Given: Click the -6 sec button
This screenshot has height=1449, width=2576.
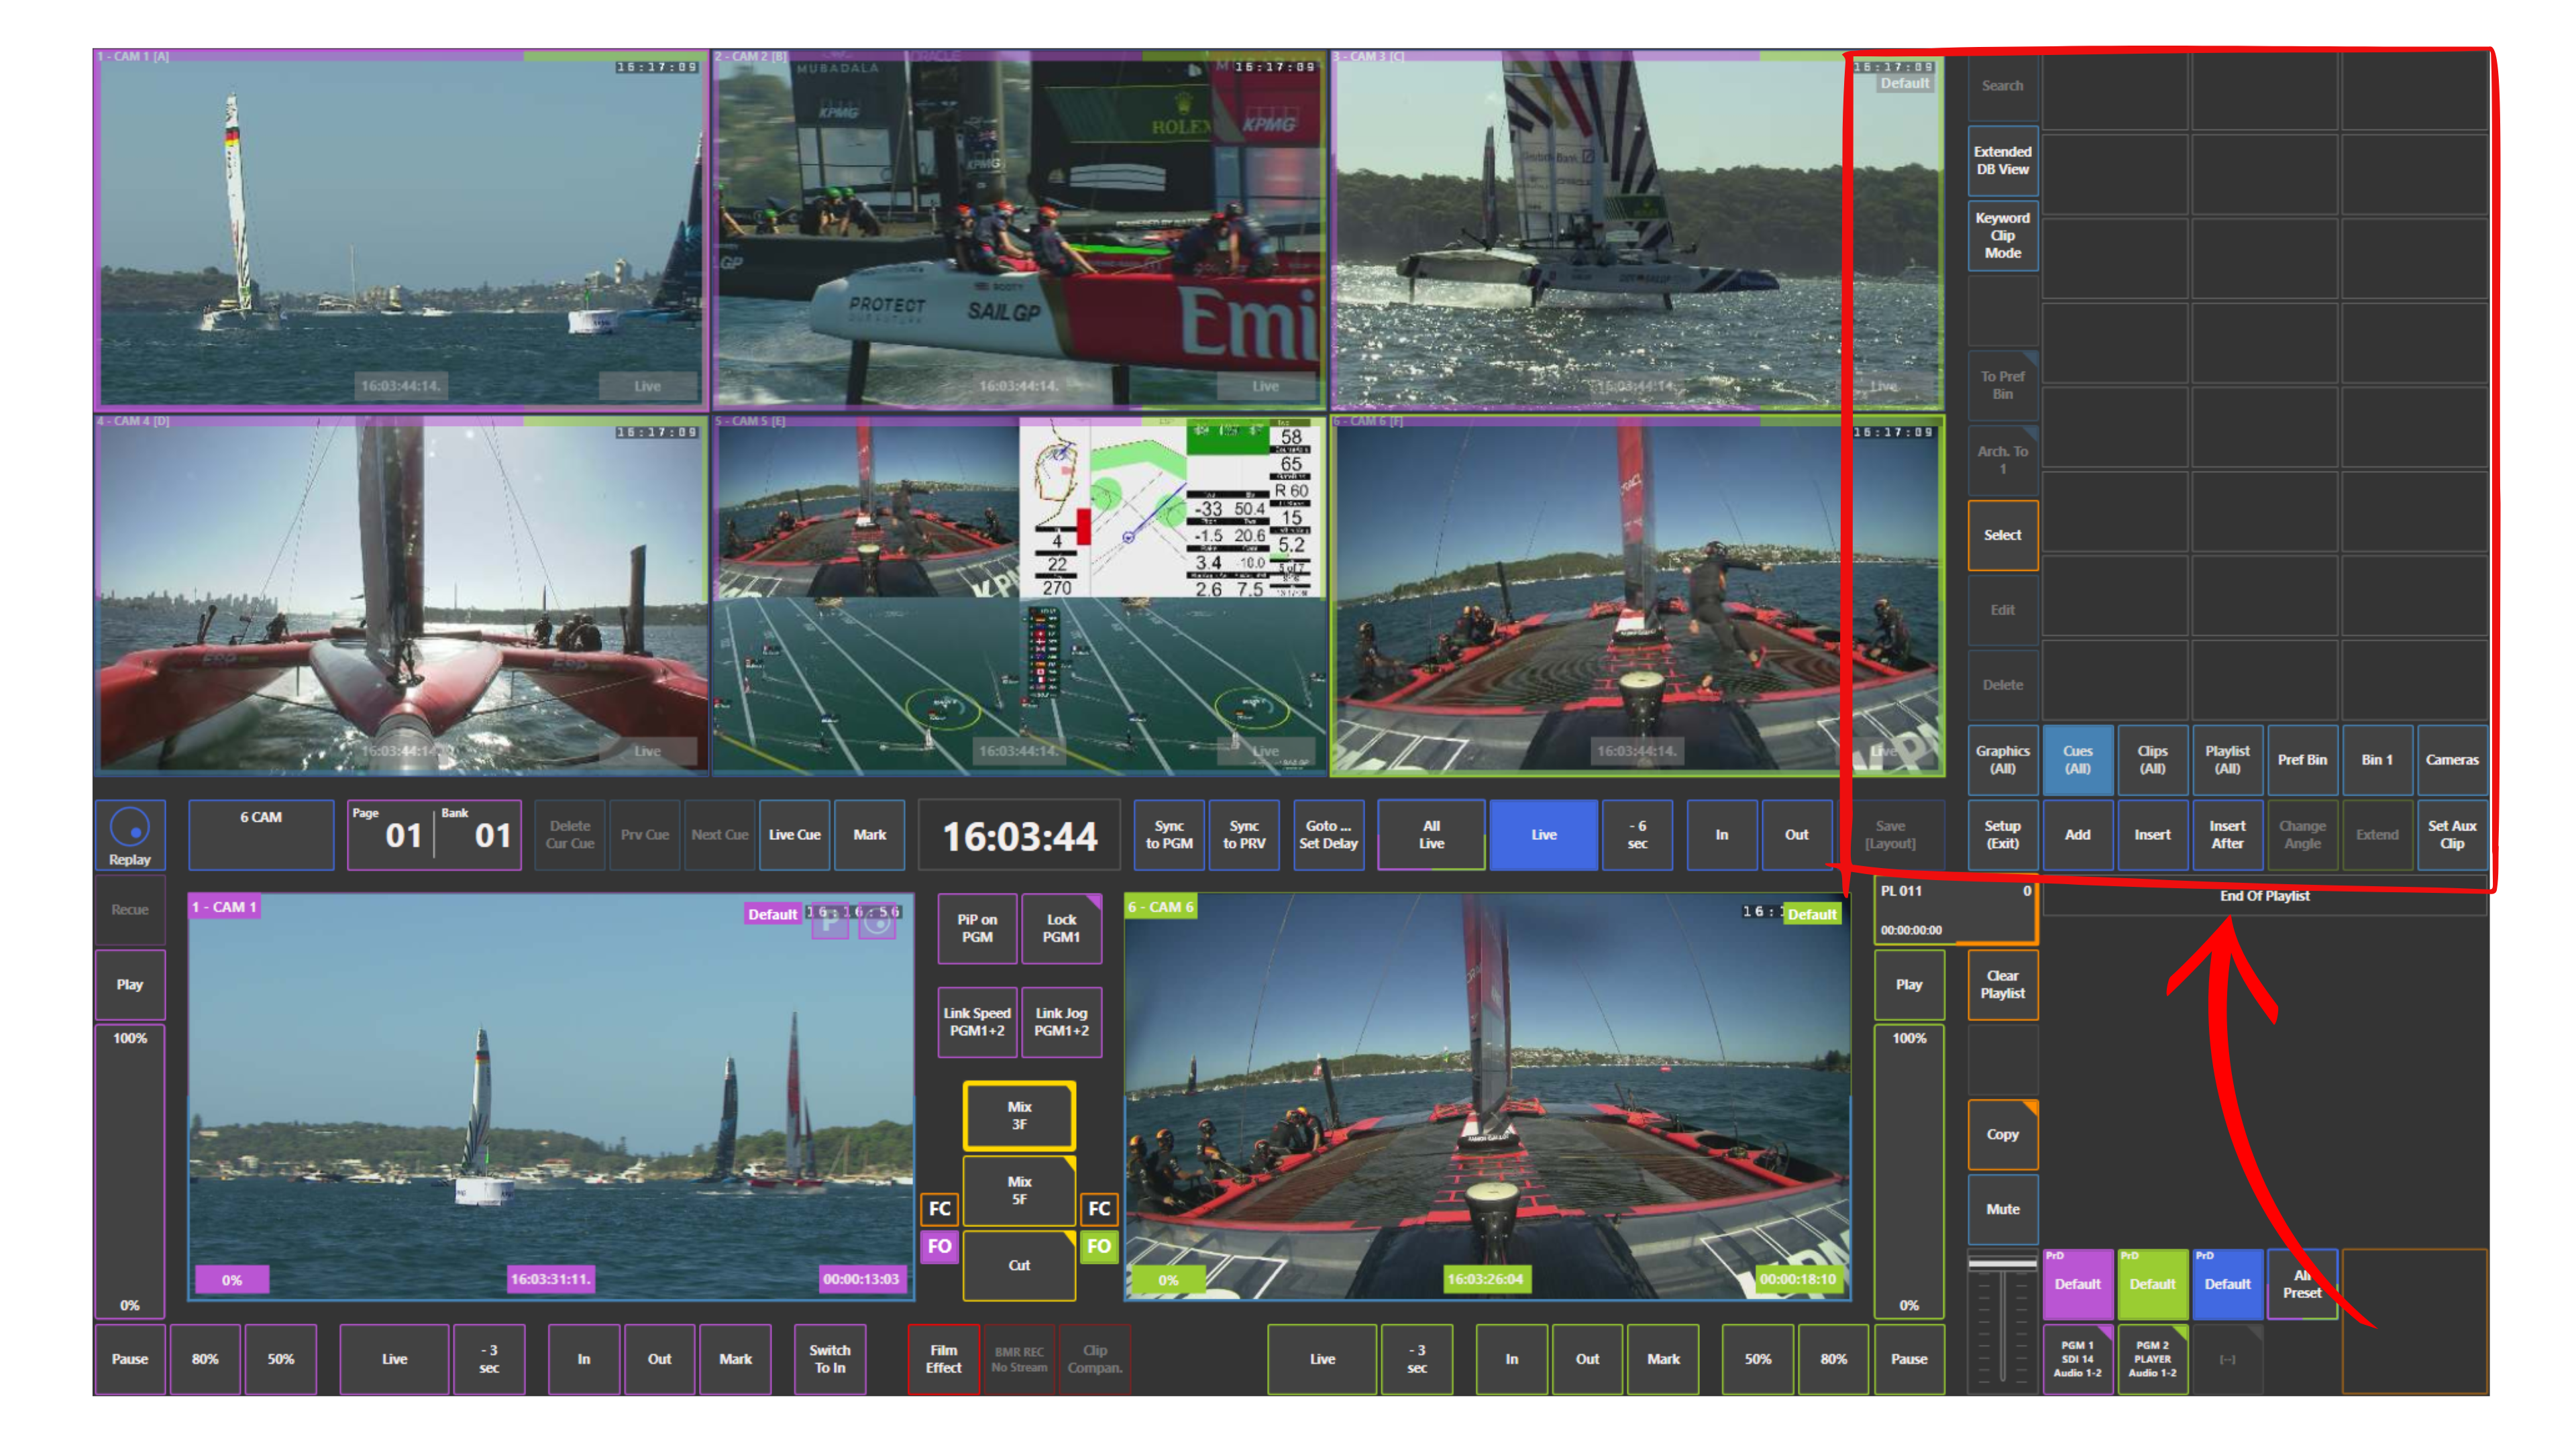Looking at the screenshot, I should pyautogui.click(x=1637, y=835).
